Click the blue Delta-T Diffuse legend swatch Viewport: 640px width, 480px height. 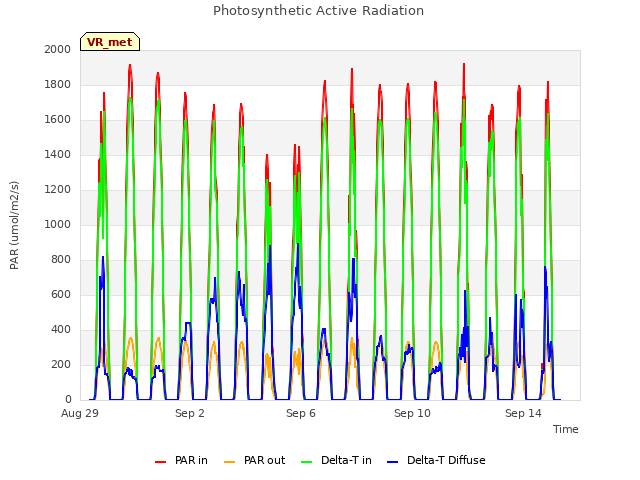pos(392,462)
